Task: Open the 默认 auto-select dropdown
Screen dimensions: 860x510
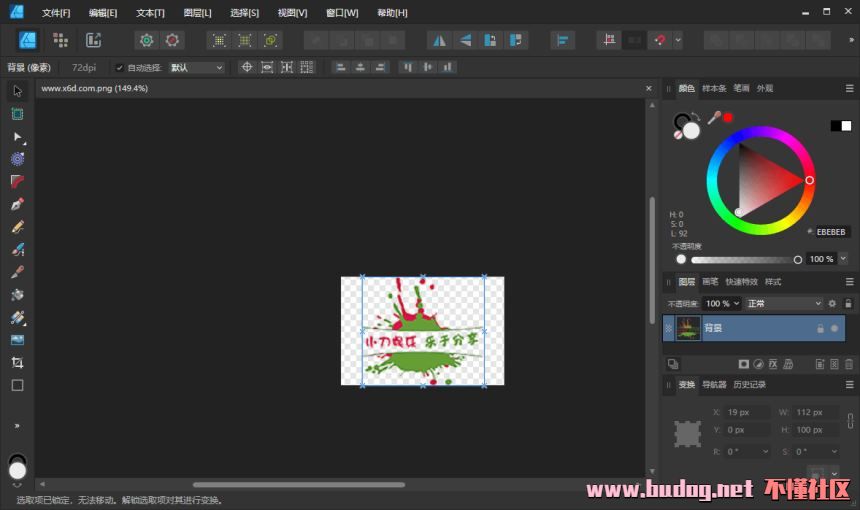Action: coord(196,68)
